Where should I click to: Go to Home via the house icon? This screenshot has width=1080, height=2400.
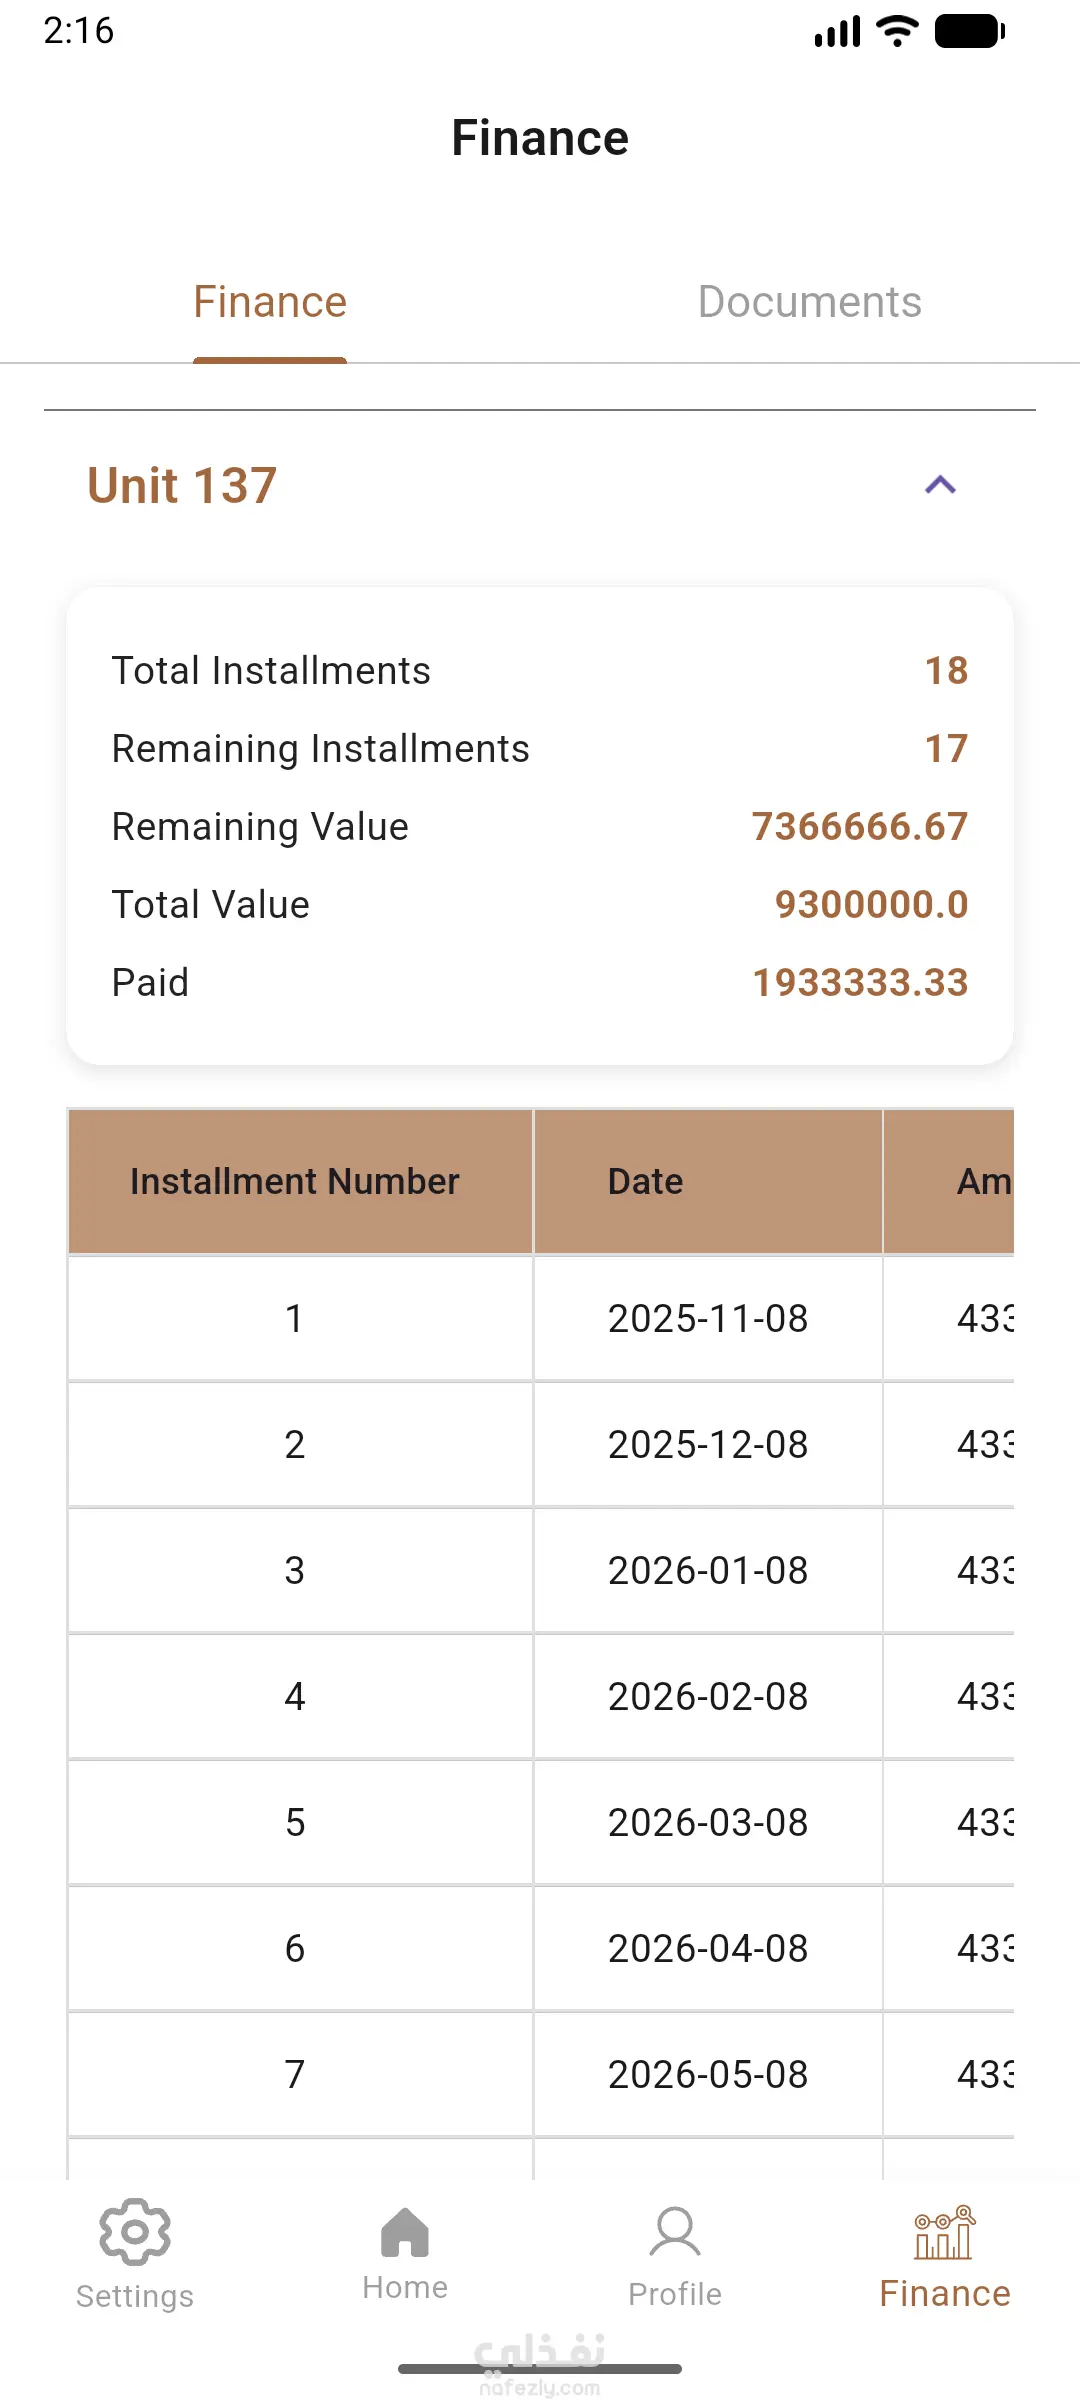pos(405,2232)
